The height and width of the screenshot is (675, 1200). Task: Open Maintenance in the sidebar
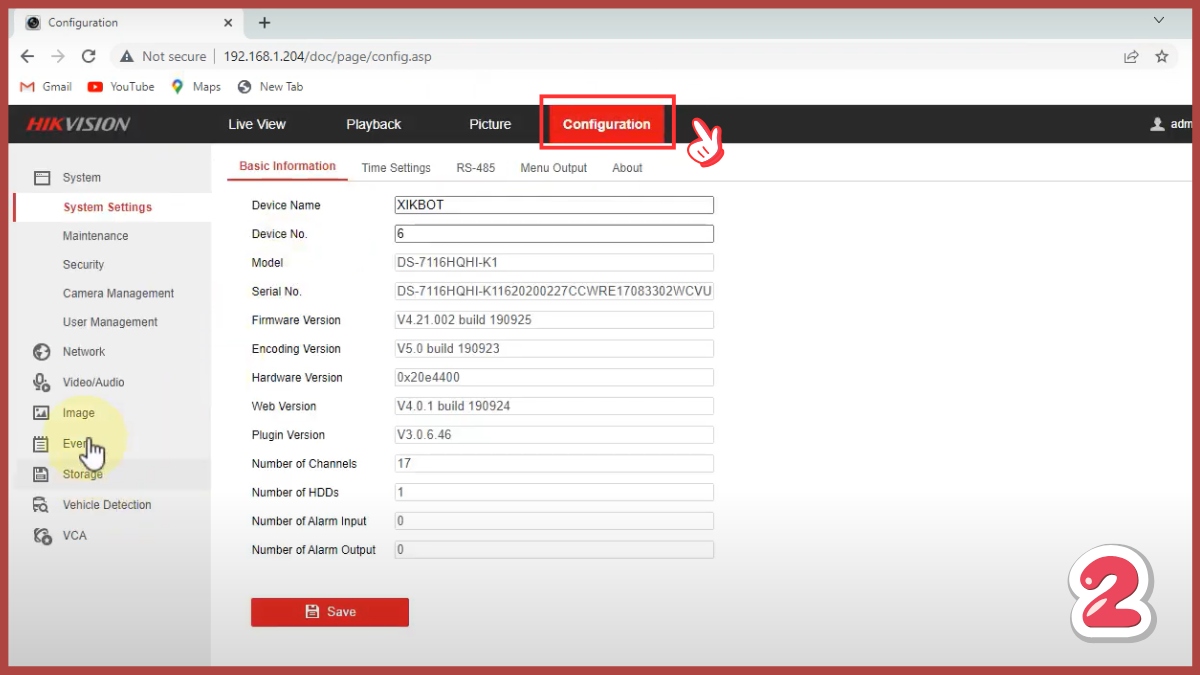click(x=96, y=236)
